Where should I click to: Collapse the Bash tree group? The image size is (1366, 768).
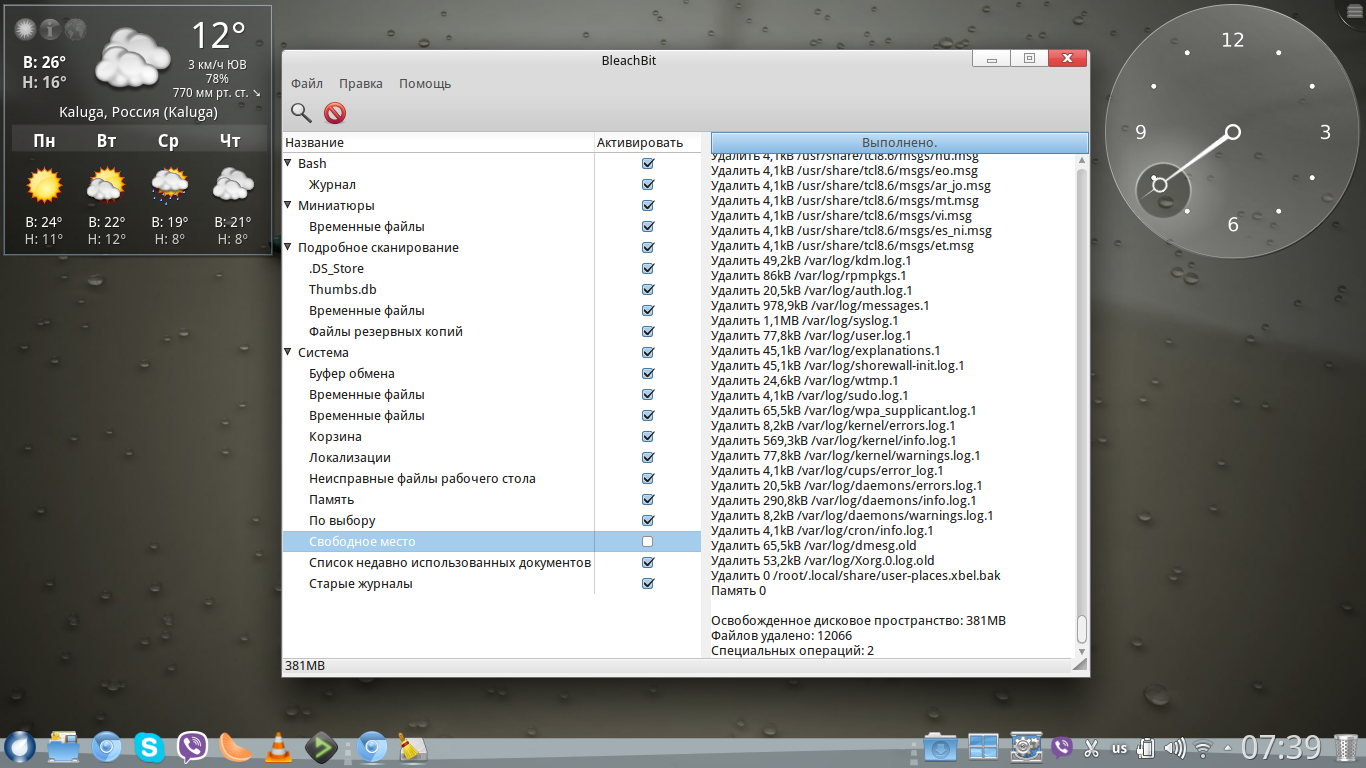[289, 163]
